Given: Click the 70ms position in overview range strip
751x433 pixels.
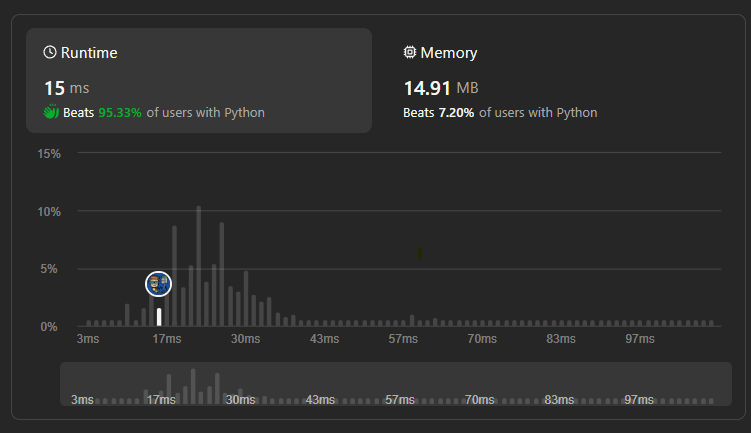Looking at the screenshot, I should pyautogui.click(x=478, y=399).
